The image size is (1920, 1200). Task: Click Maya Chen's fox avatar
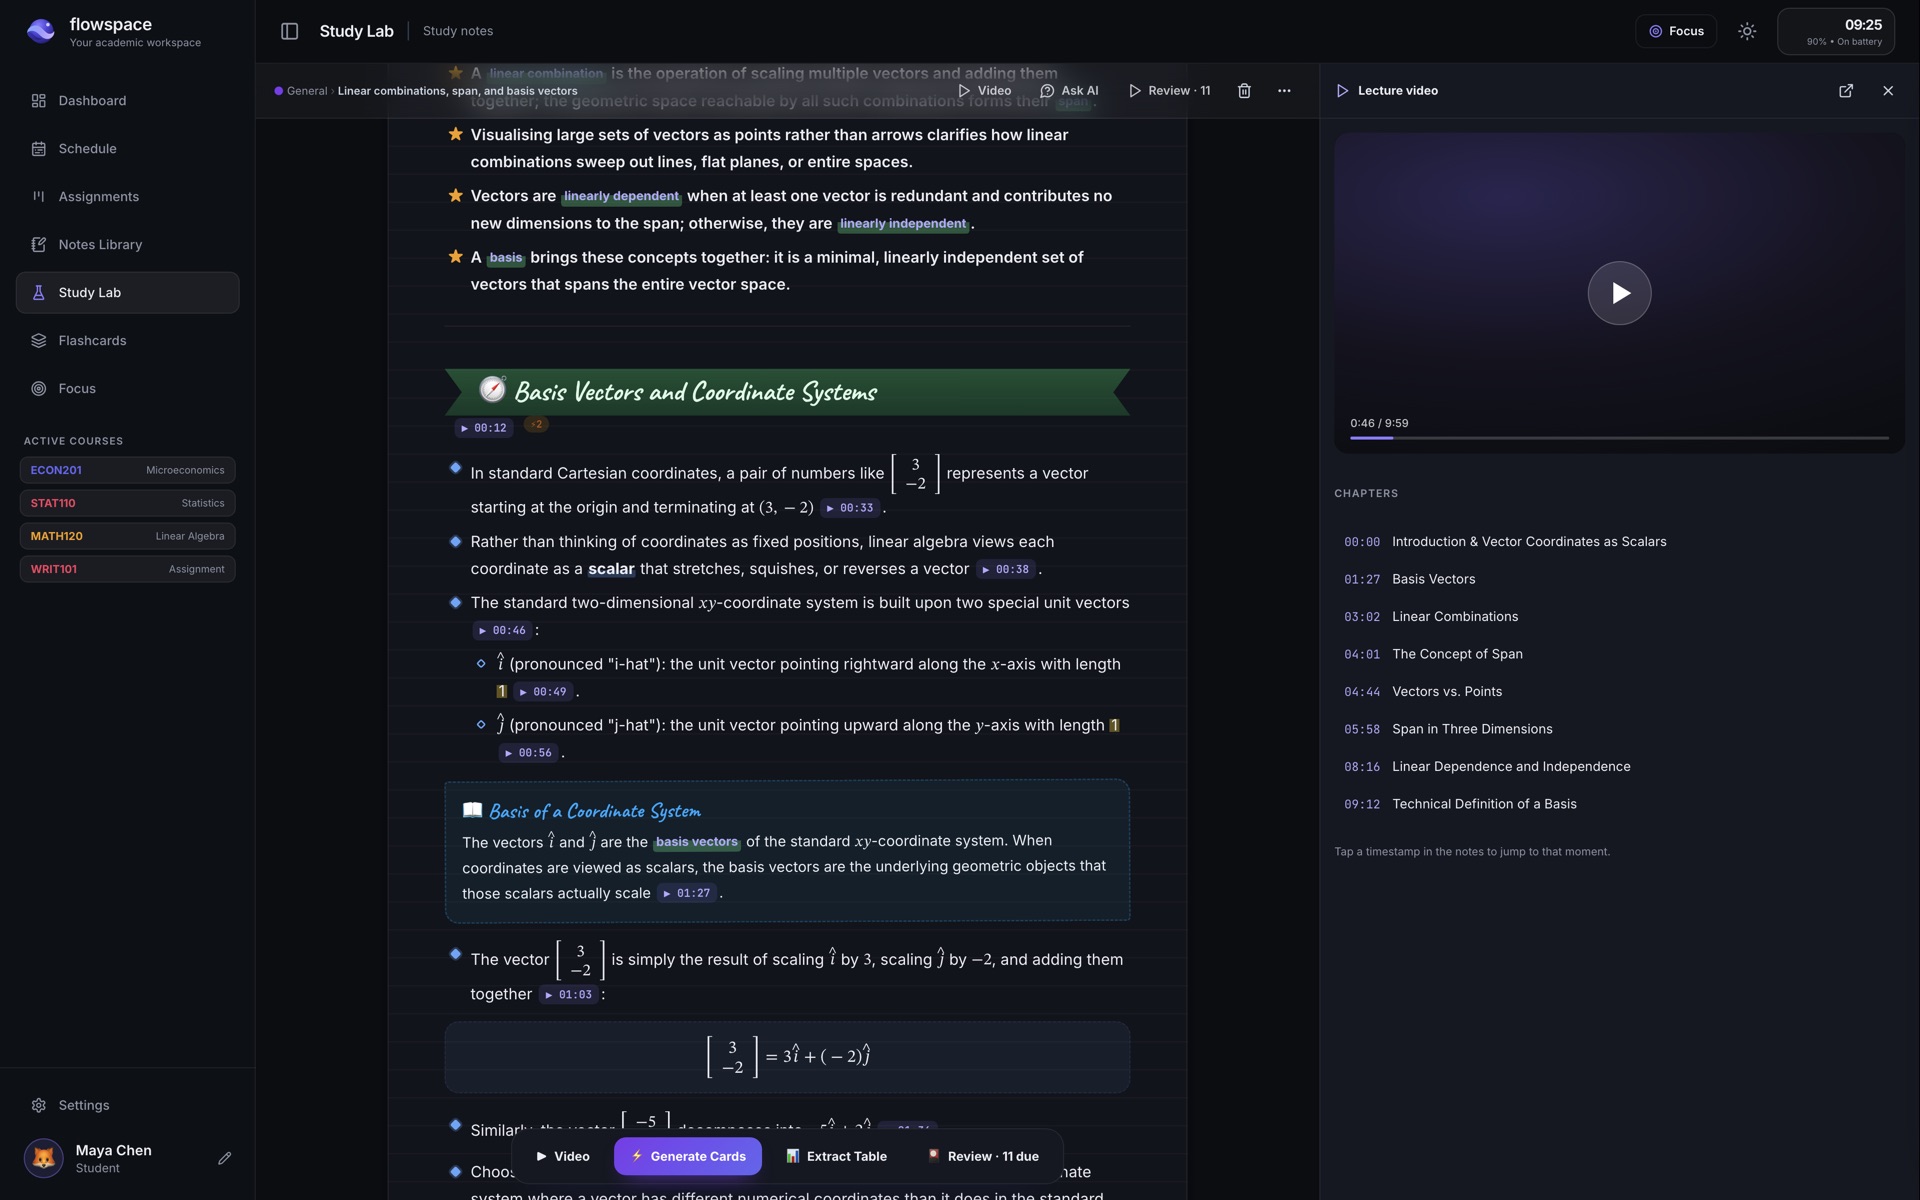tap(44, 1158)
